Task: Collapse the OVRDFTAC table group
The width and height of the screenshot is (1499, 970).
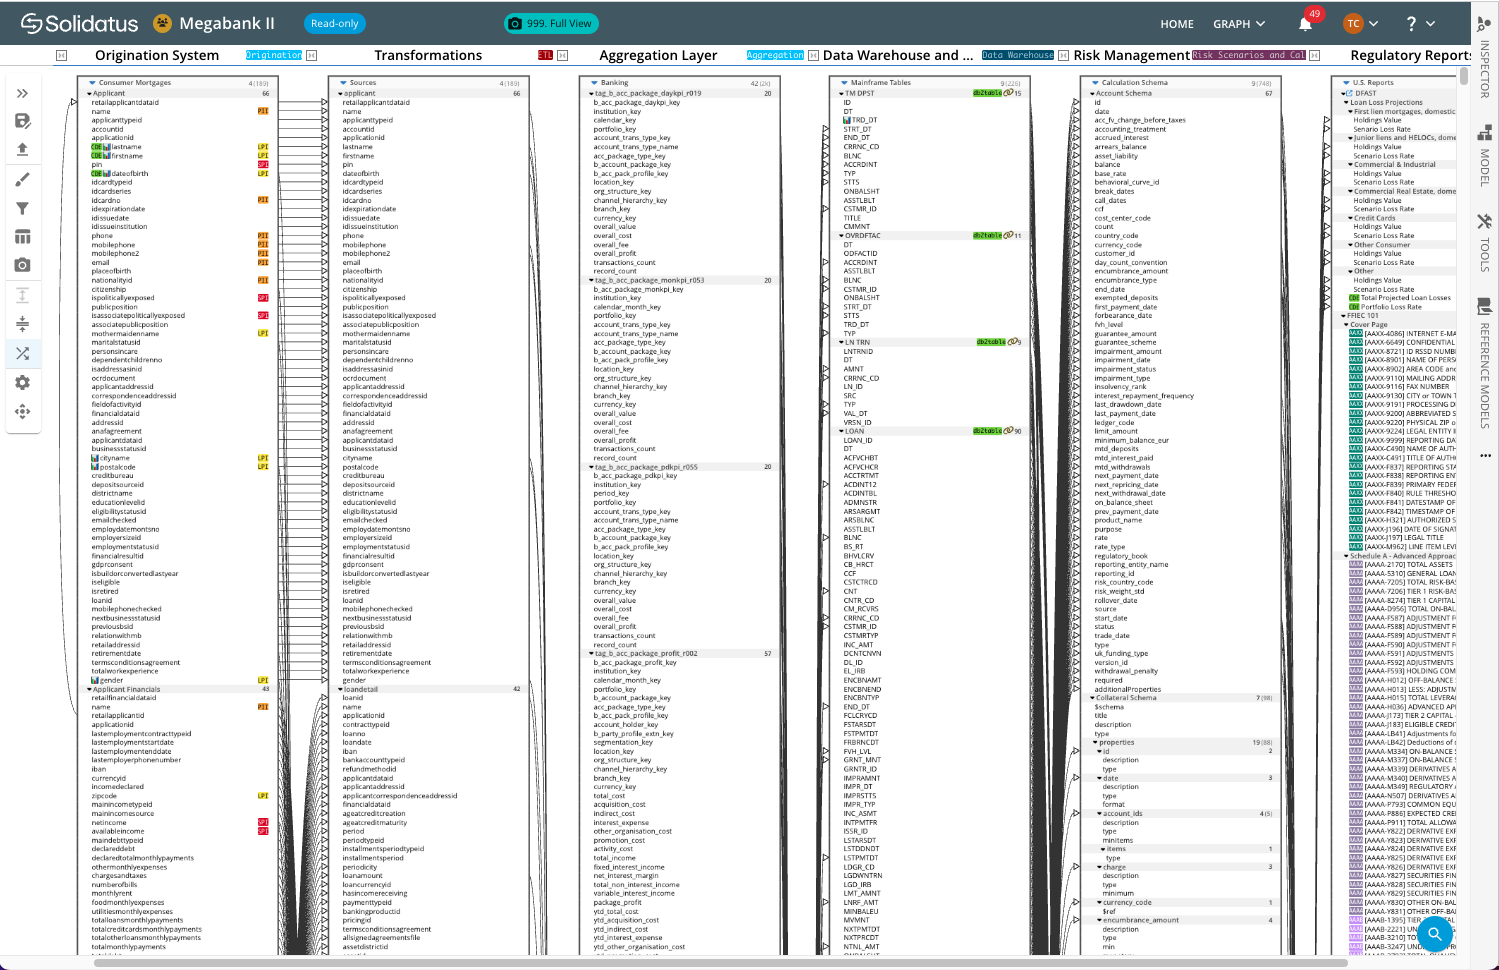Action: point(841,236)
